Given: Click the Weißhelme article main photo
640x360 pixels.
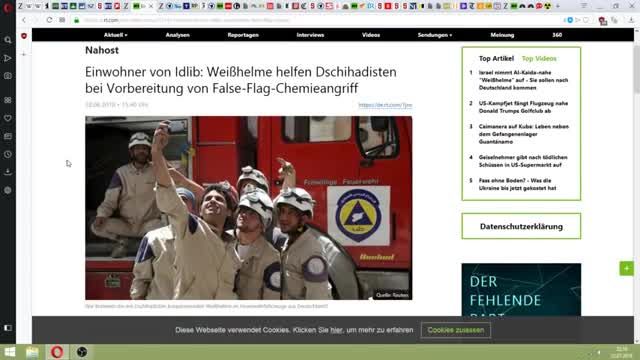Looking at the screenshot, I should tap(249, 208).
